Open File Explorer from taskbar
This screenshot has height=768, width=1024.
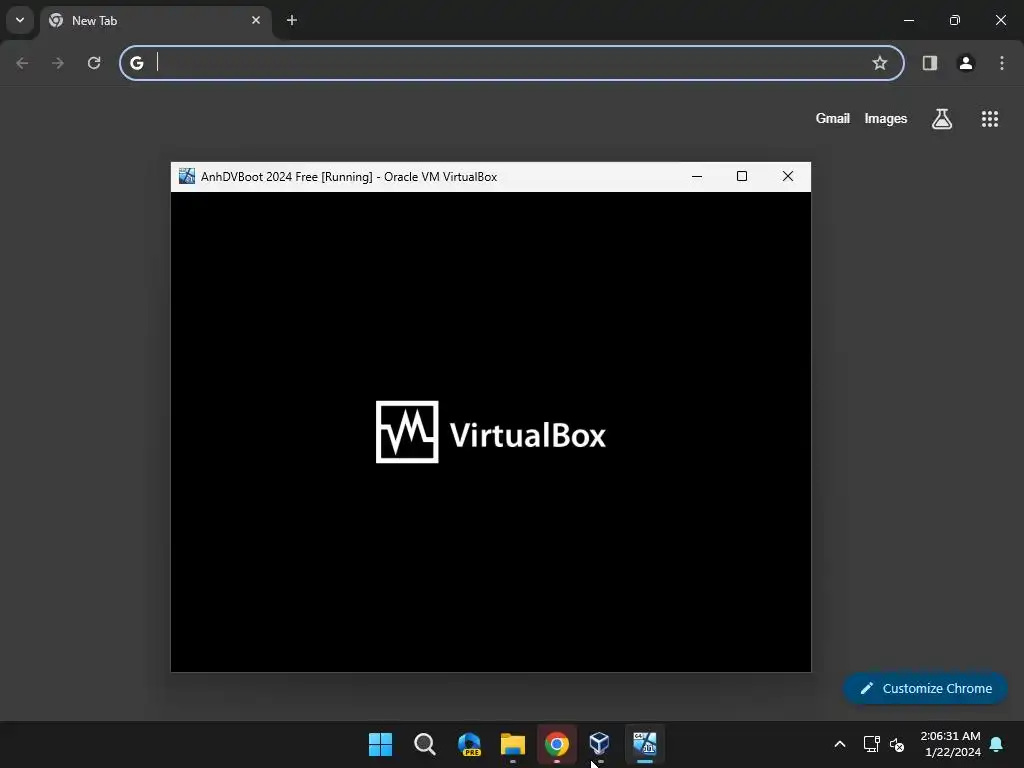(513, 744)
